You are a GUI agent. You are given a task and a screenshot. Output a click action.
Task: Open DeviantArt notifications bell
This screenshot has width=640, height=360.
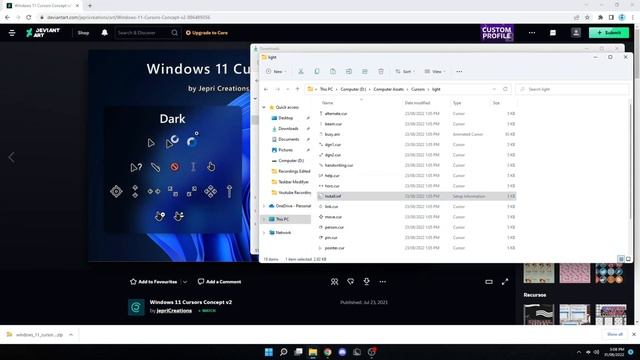(104, 33)
